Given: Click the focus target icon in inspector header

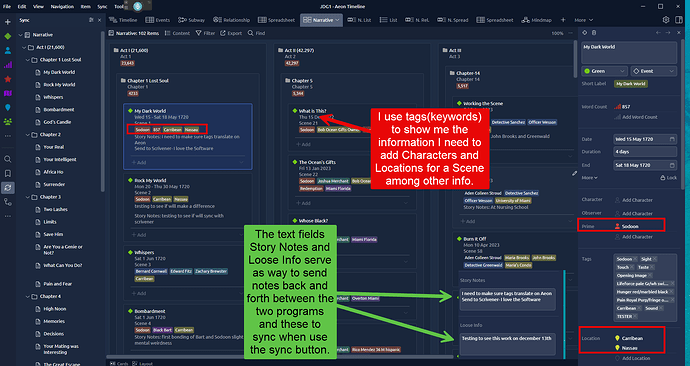Looking at the screenshot, I should tap(585, 33).
